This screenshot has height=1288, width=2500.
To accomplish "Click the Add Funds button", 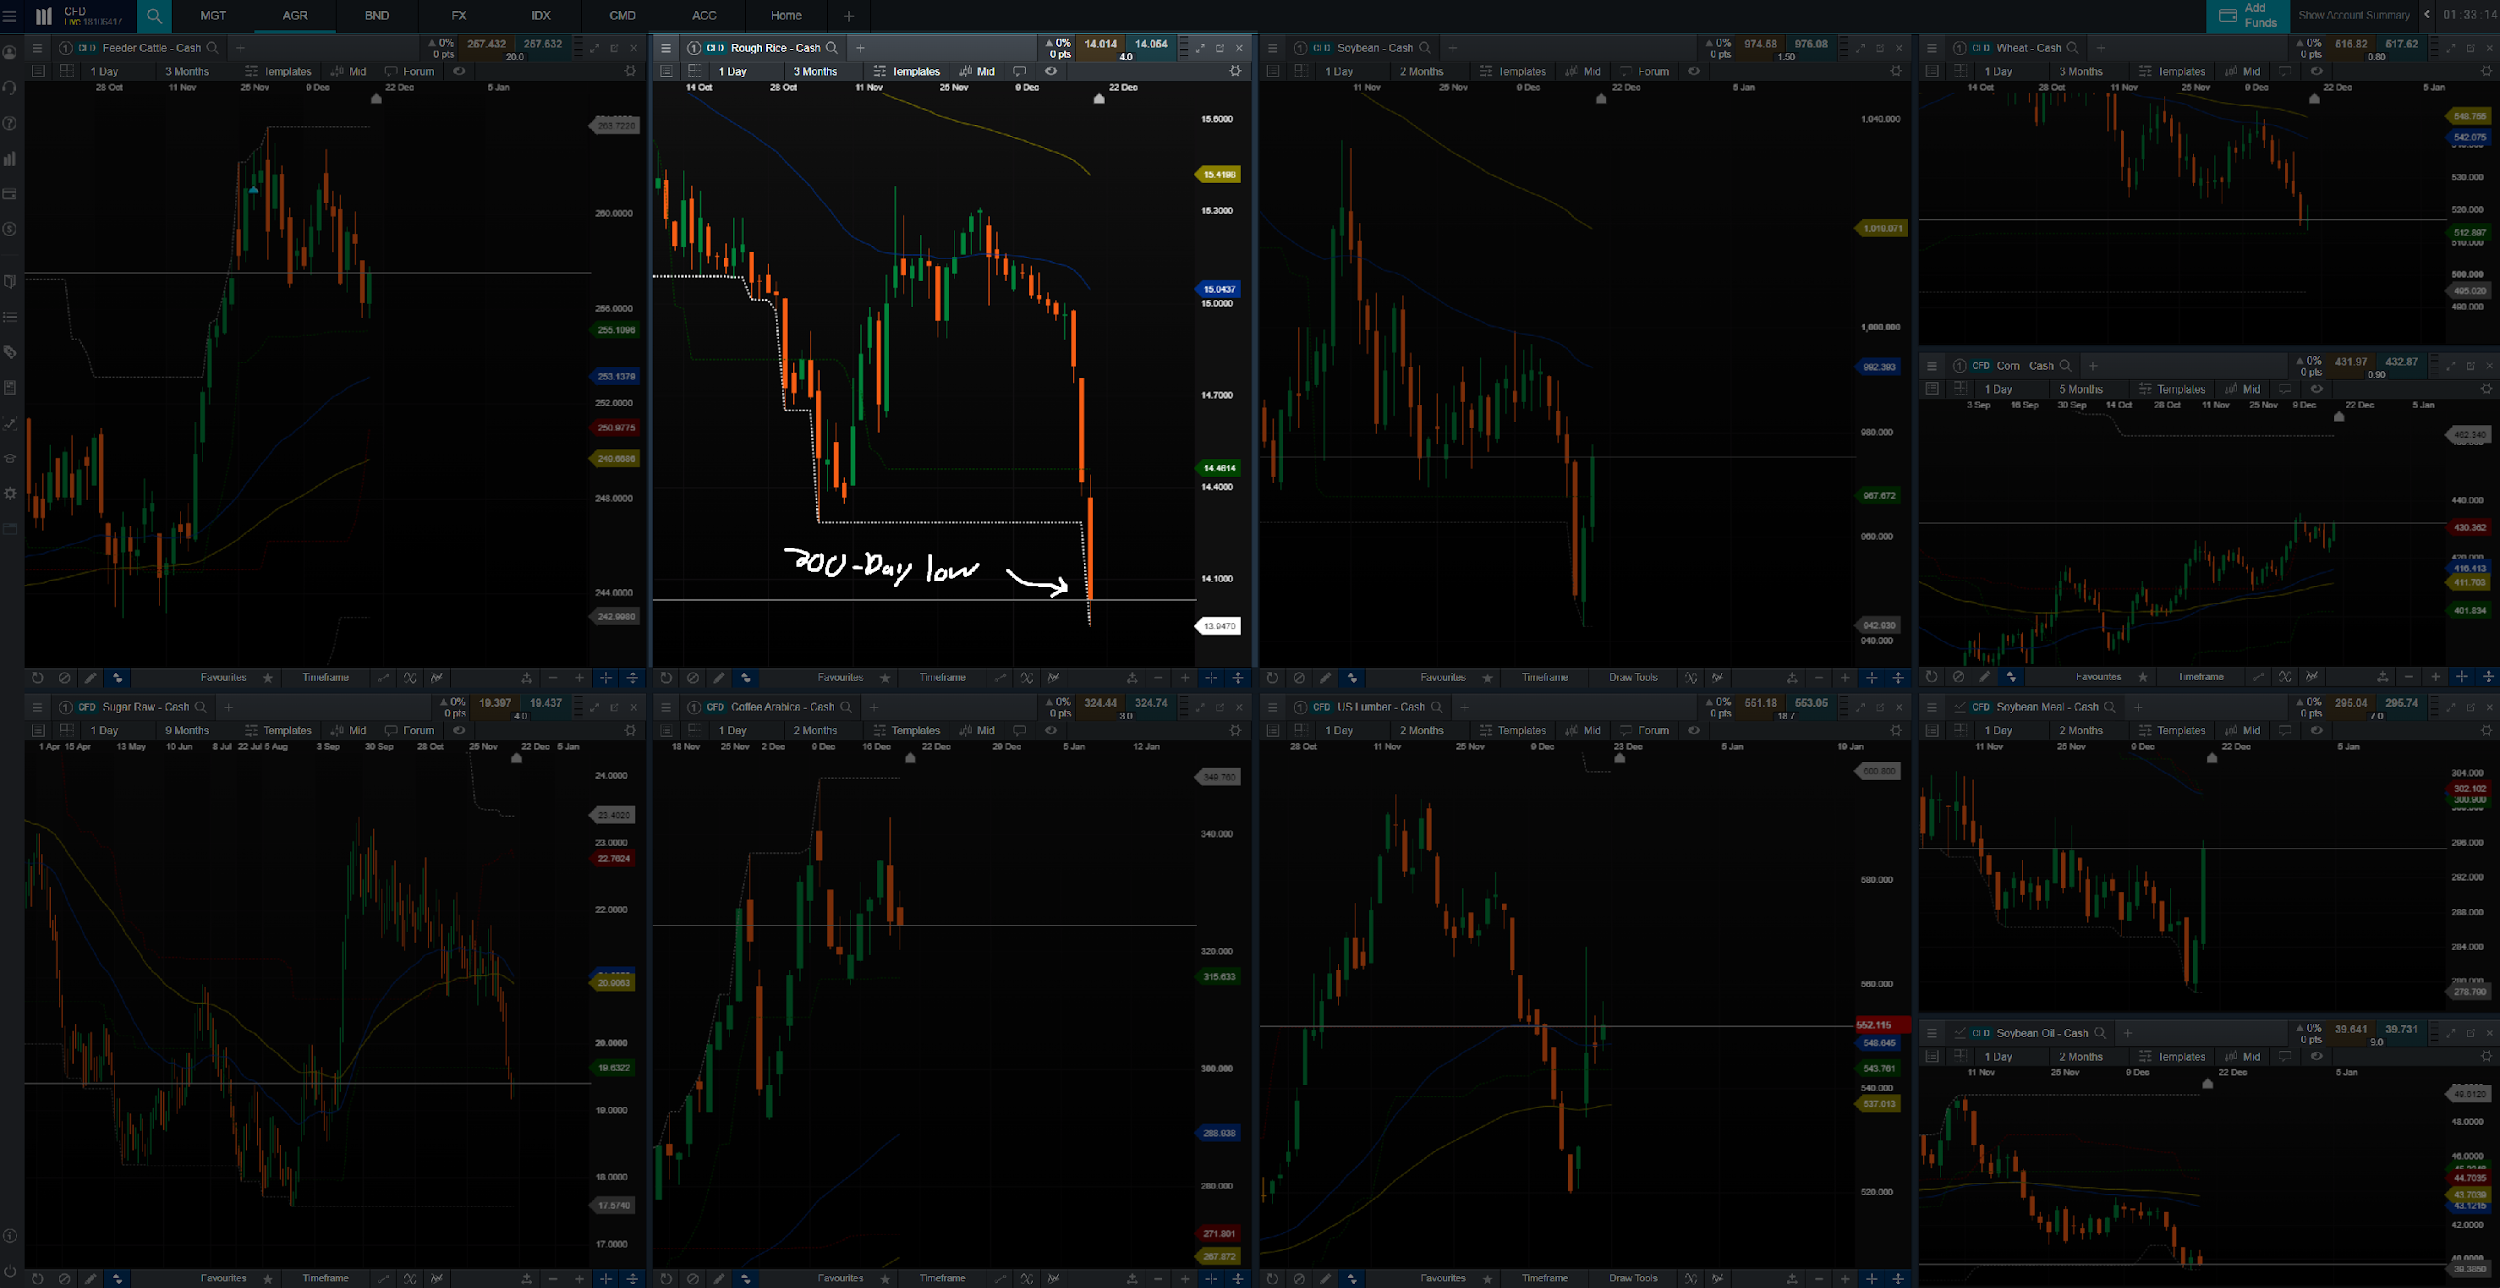I will click(x=2248, y=16).
